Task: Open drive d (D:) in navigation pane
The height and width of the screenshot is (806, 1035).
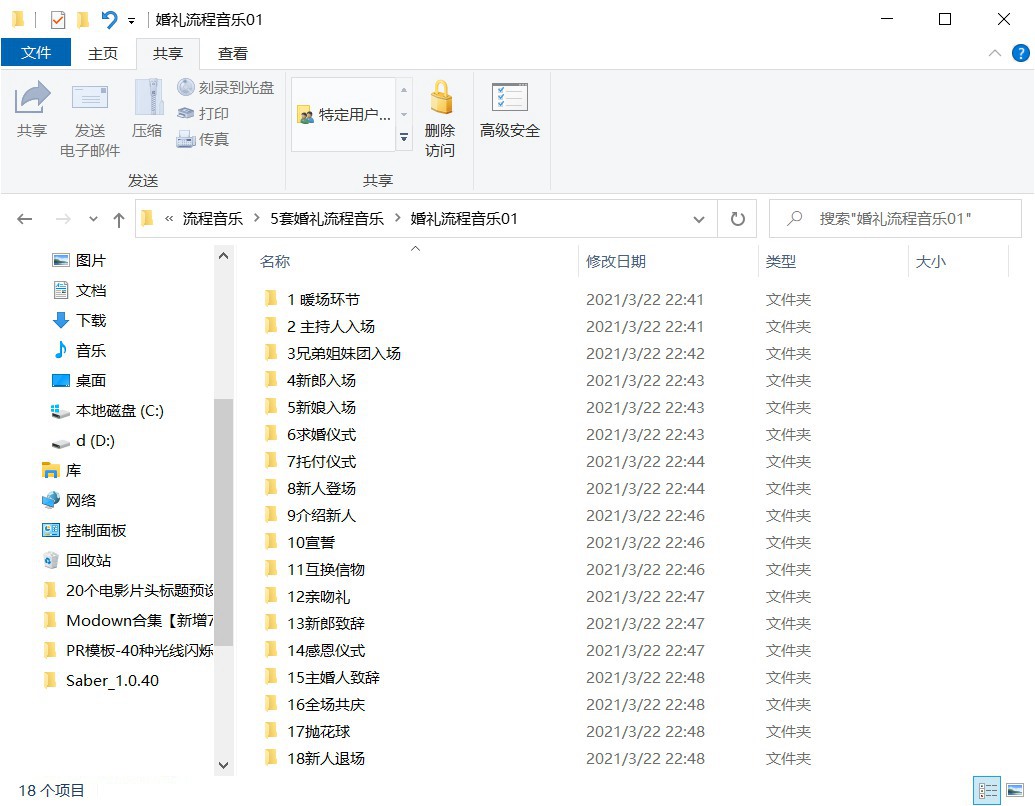Action: tap(83, 441)
